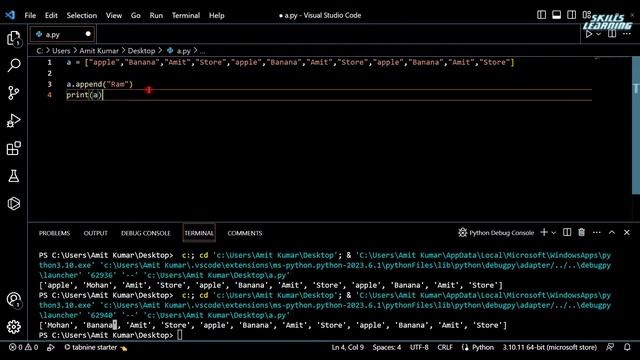Click the tabnine starter status item
The height and width of the screenshot is (360, 640).
96,347
